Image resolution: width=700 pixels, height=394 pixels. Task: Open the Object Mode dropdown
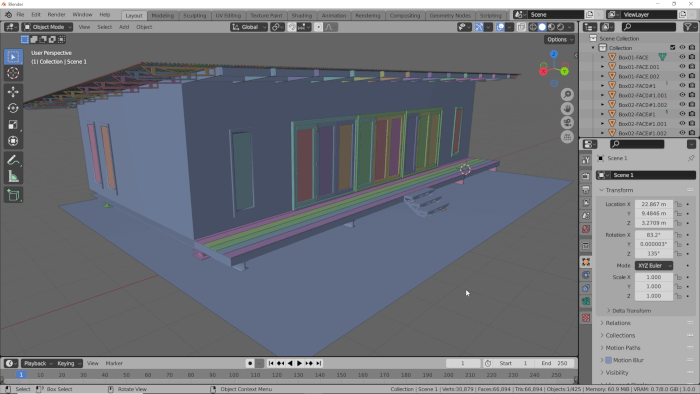coord(47,27)
